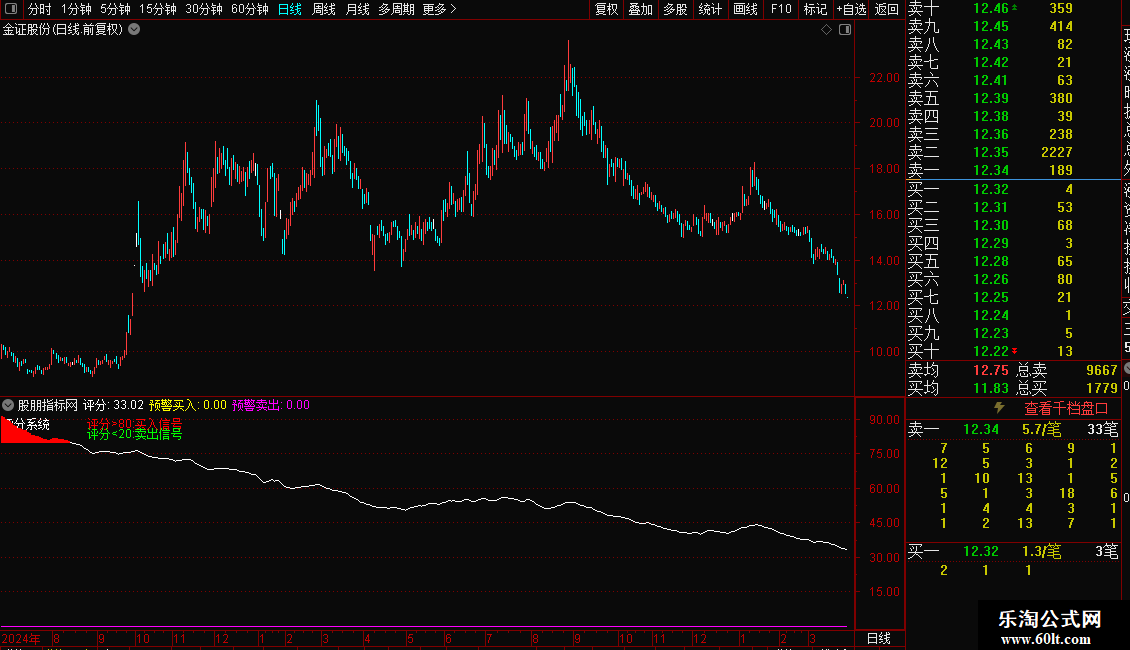This screenshot has width=1130, height=650.
Task: Open 画线 drawing tools
Action: tap(745, 9)
